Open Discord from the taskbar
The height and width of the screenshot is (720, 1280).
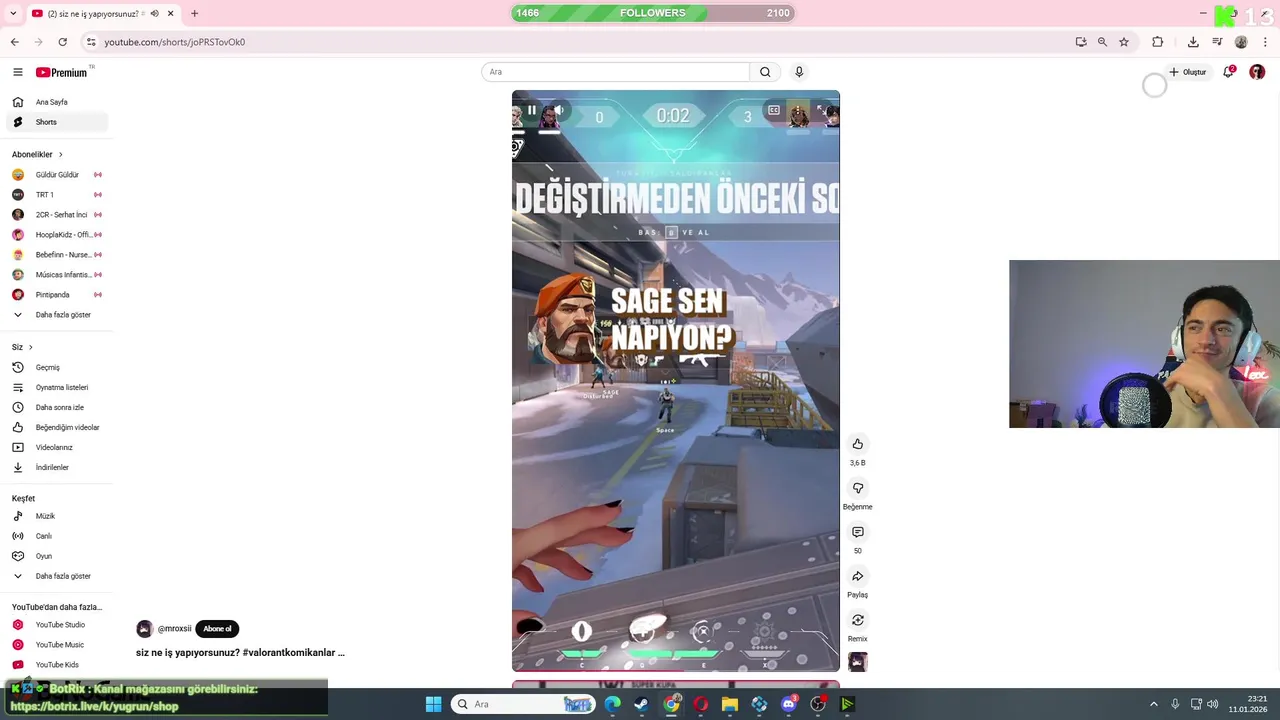coord(789,704)
